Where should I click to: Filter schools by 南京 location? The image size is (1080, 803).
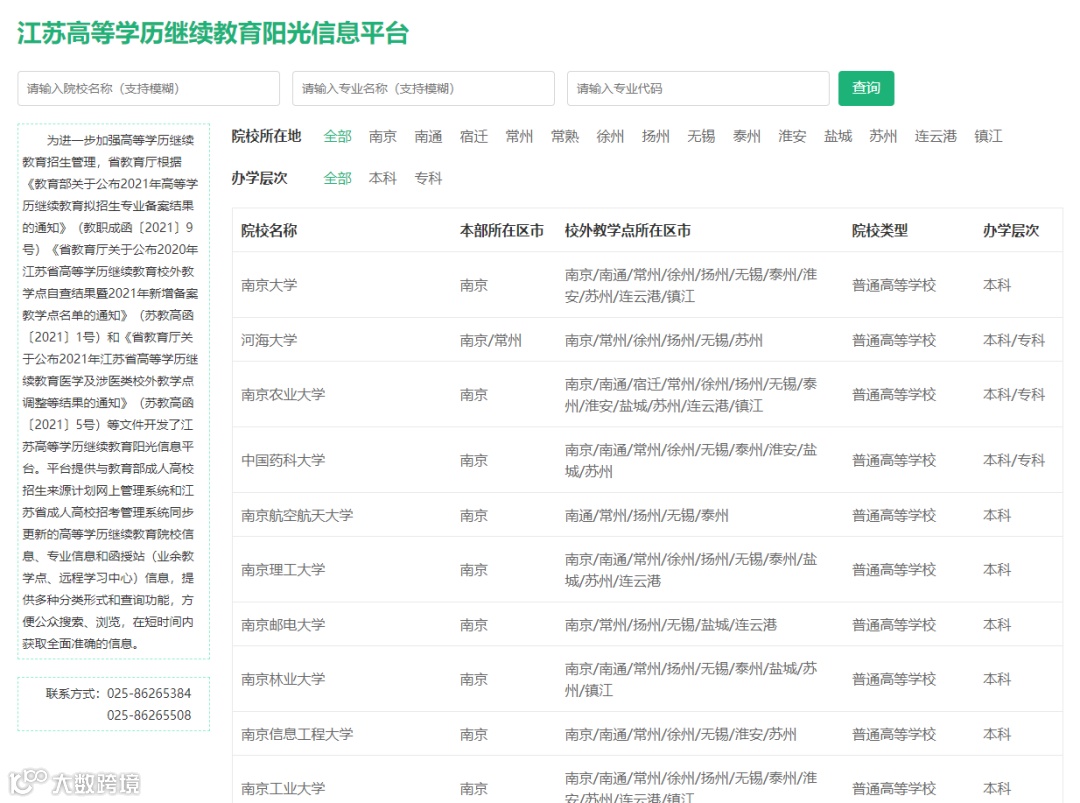[x=382, y=136]
